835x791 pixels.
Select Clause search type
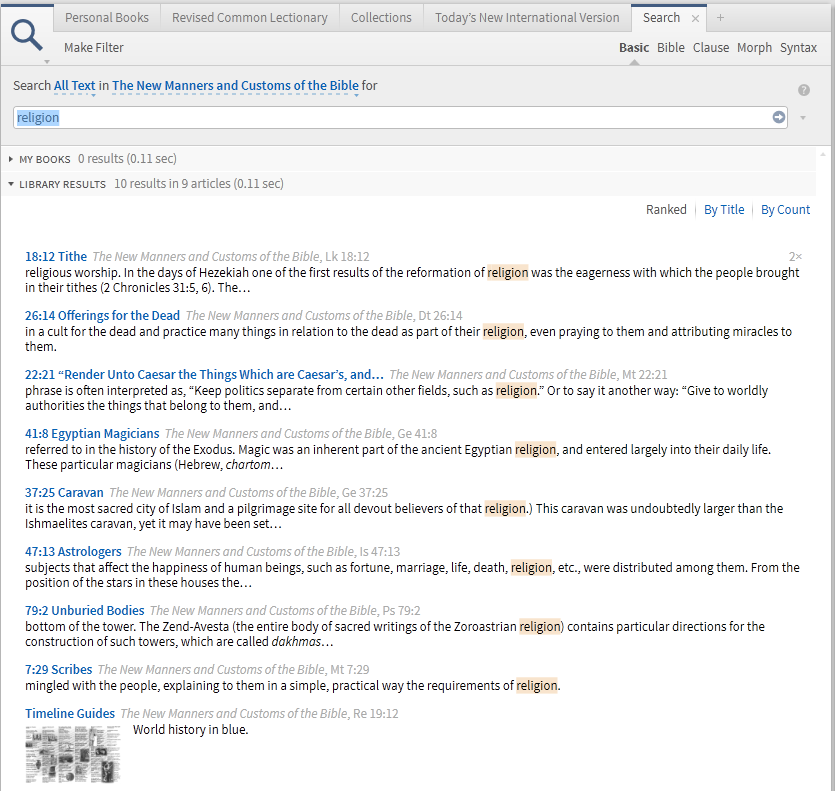pos(711,48)
